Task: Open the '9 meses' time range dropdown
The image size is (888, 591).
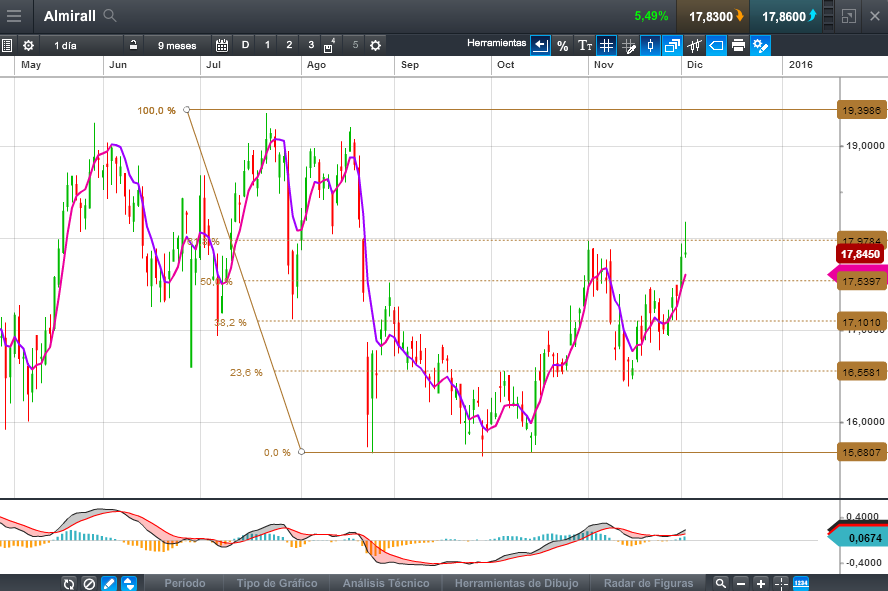Action: coord(177,45)
